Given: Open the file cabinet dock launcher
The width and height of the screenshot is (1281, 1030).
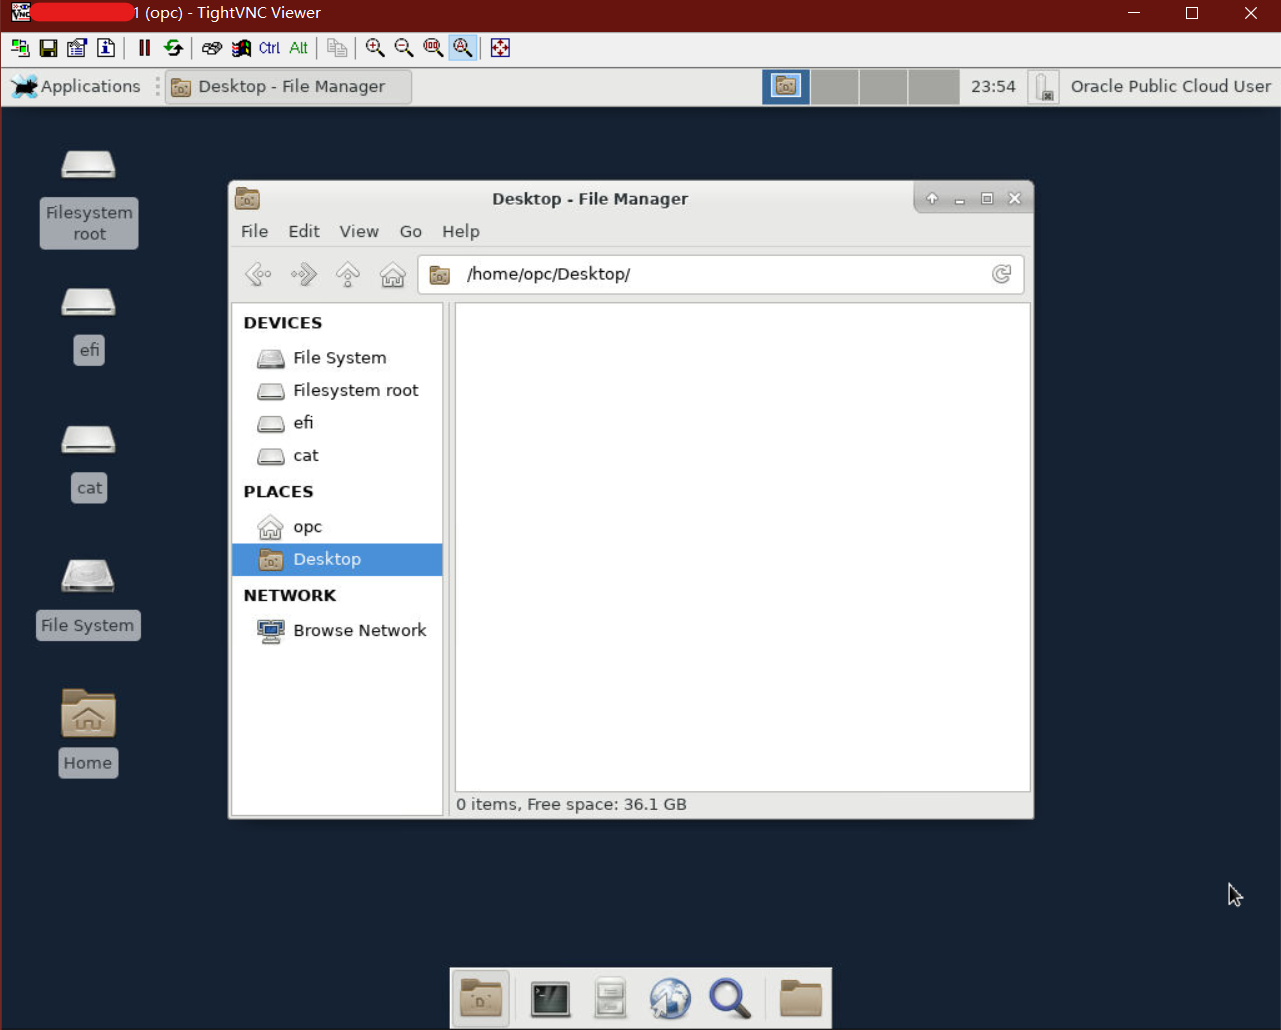Looking at the screenshot, I should click(609, 998).
